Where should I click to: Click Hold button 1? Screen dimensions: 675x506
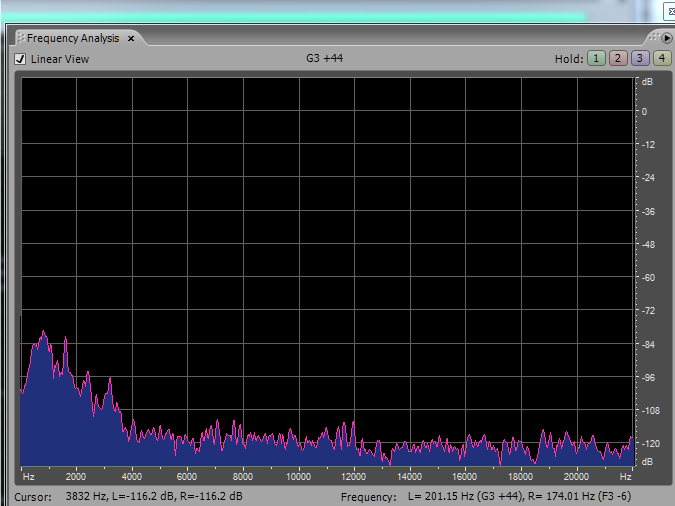coord(596,59)
